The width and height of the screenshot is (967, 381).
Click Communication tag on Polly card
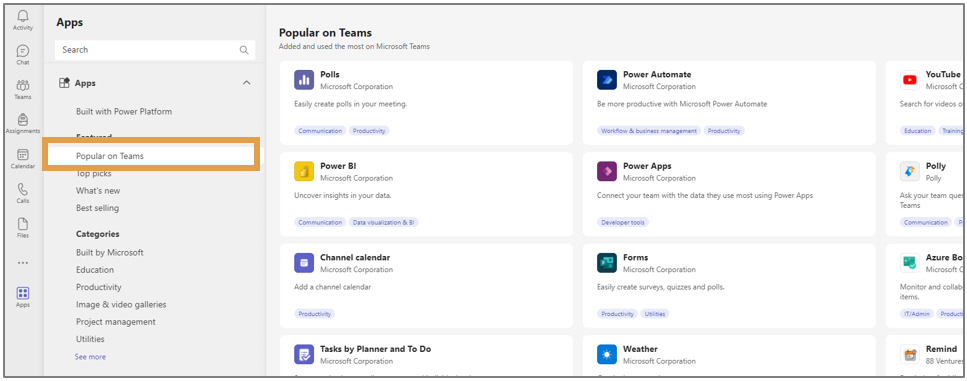pos(926,223)
